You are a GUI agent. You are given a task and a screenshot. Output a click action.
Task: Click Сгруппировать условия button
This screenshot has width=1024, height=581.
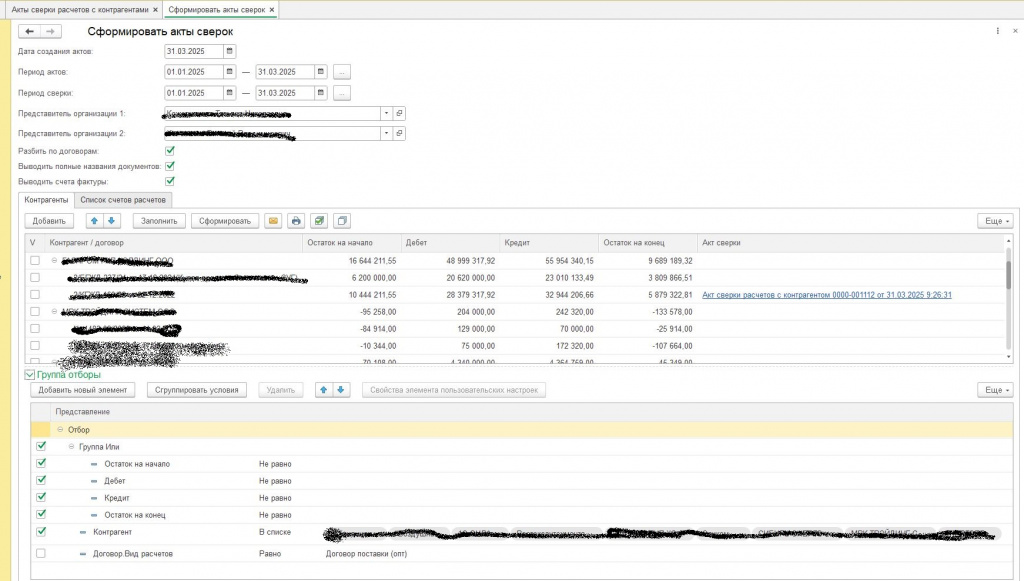(197, 390)
